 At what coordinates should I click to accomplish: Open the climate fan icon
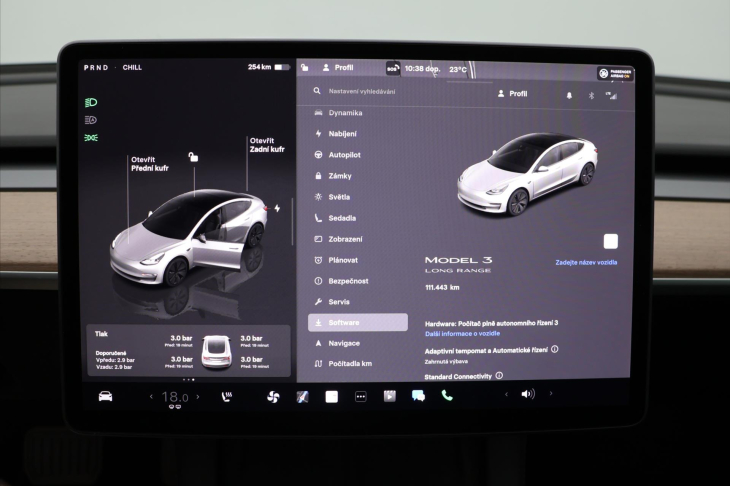click(273, 397)
